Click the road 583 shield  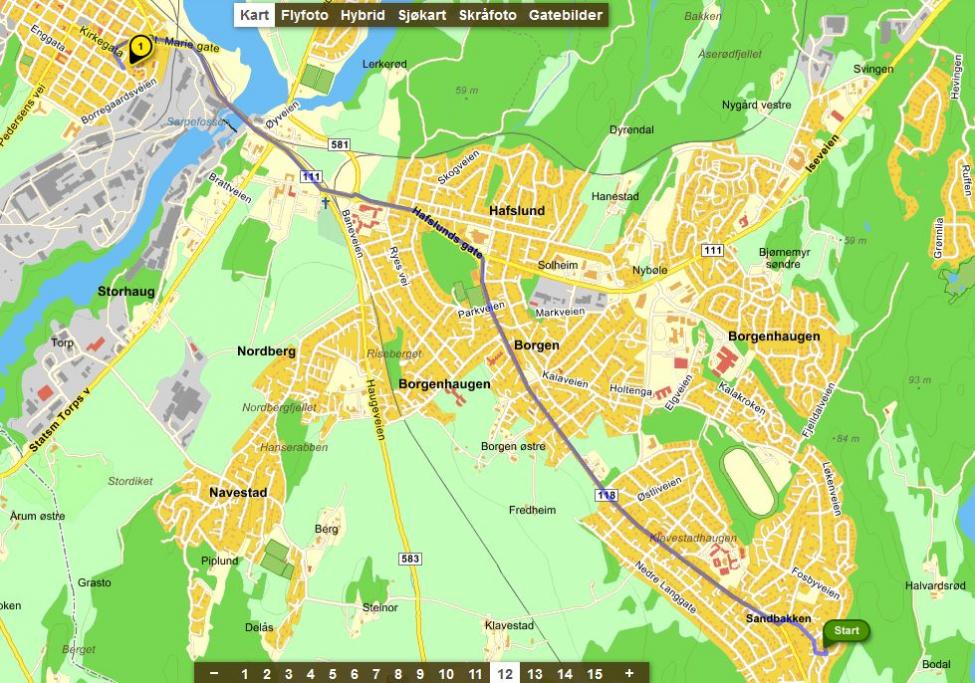coord(410,559)
